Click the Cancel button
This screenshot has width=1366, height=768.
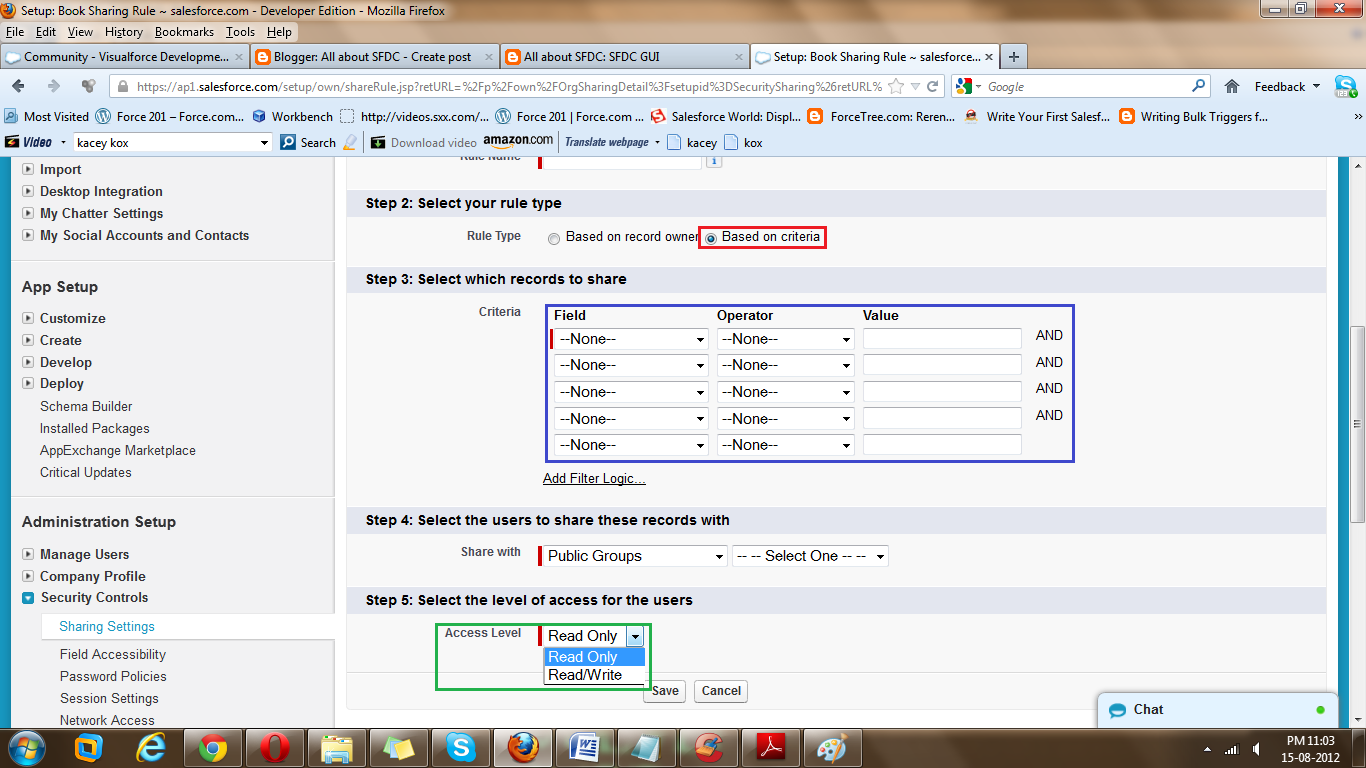720,691
